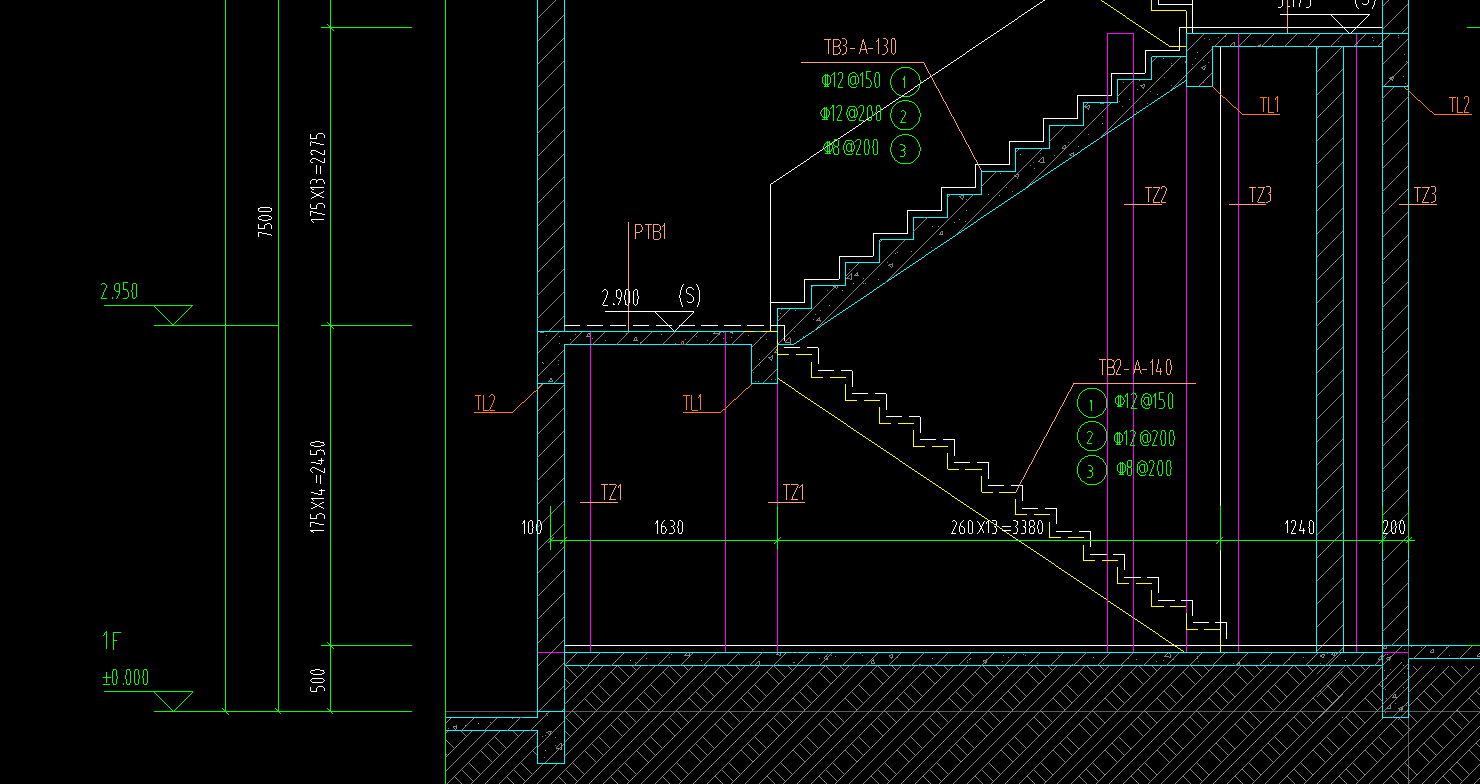This screenshot has height=784, width=1480.
Task: Select Φ12@150 rebar text under TB2-A-140
Action: [1144, 402]
